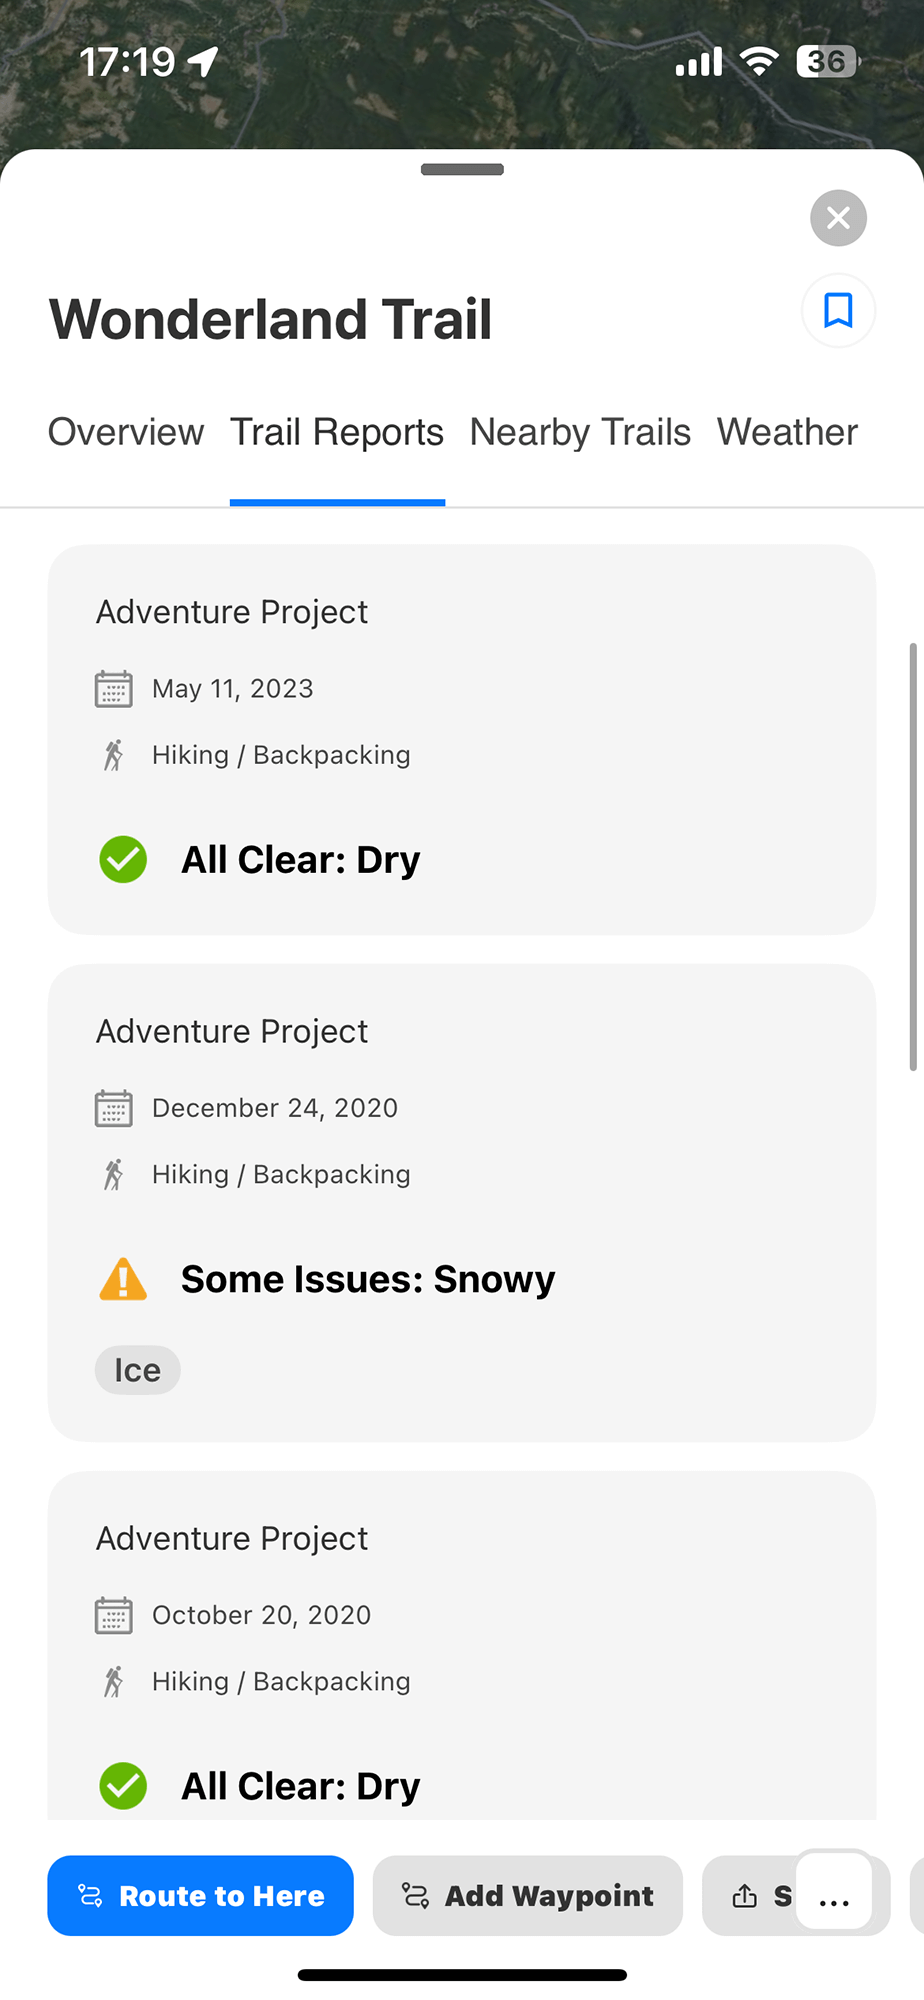Screen dimensions: 924x2000
Task: Select the Weather tab
Action: (787, 433)
